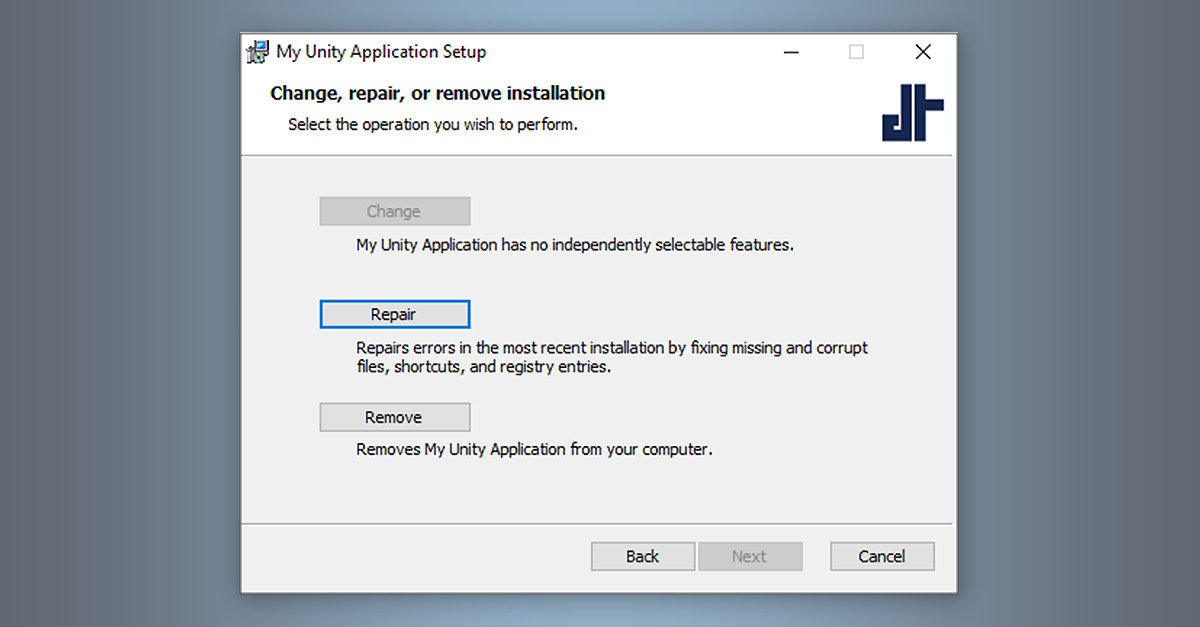
Task: Choose Remove to uninstall the application
Action: coord(395,417)
